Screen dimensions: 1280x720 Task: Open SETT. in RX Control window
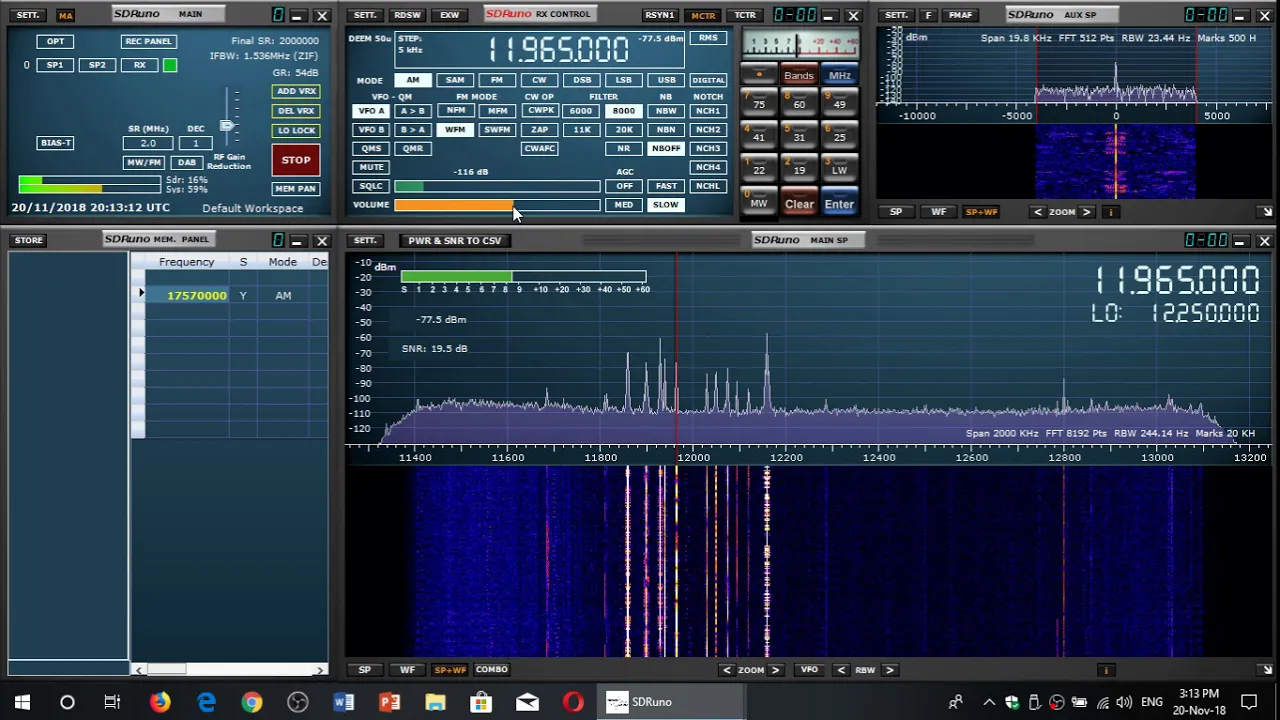[365, 15]
